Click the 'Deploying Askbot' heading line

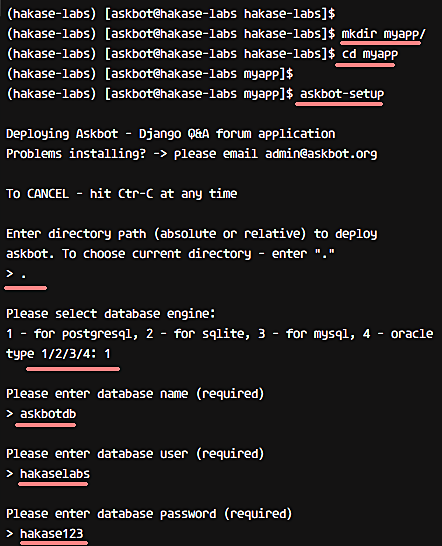pyautogui.click(x=171, y=134)
